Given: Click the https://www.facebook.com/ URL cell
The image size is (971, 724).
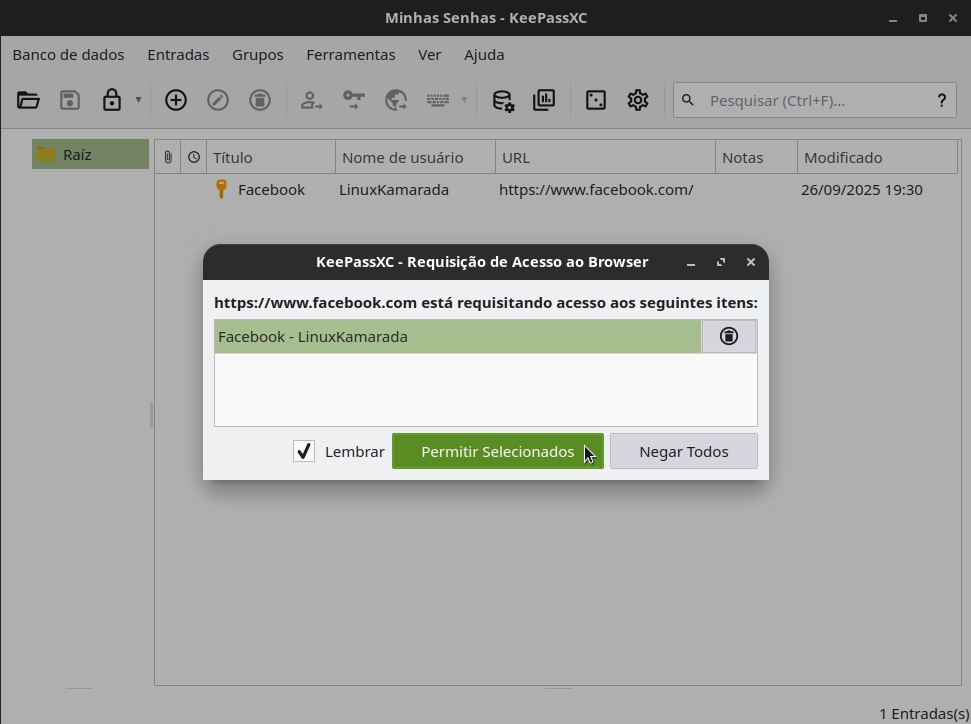Looking at the screenshot, I should pos(596,190).
